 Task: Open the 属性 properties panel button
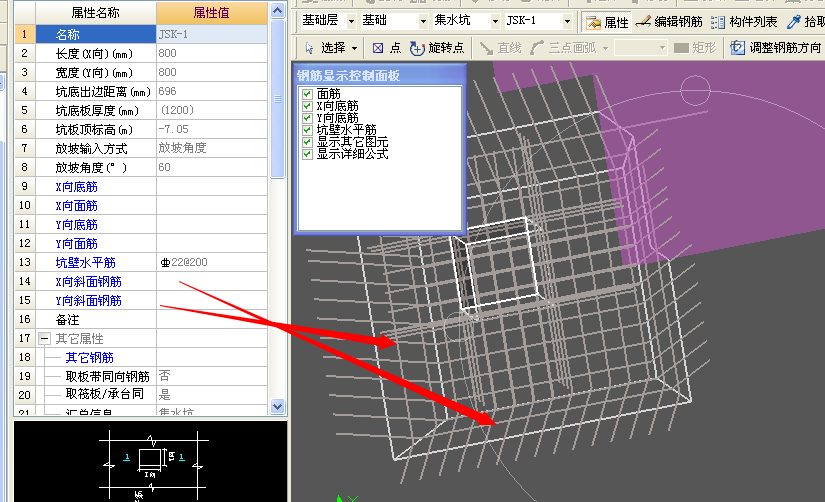(607, 22)
